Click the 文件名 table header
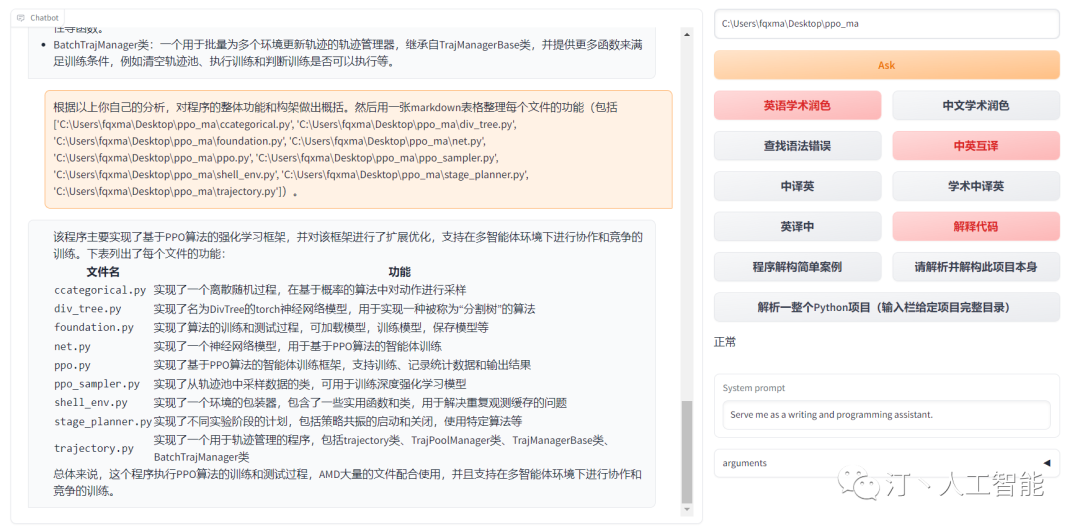 click(103, 272)
